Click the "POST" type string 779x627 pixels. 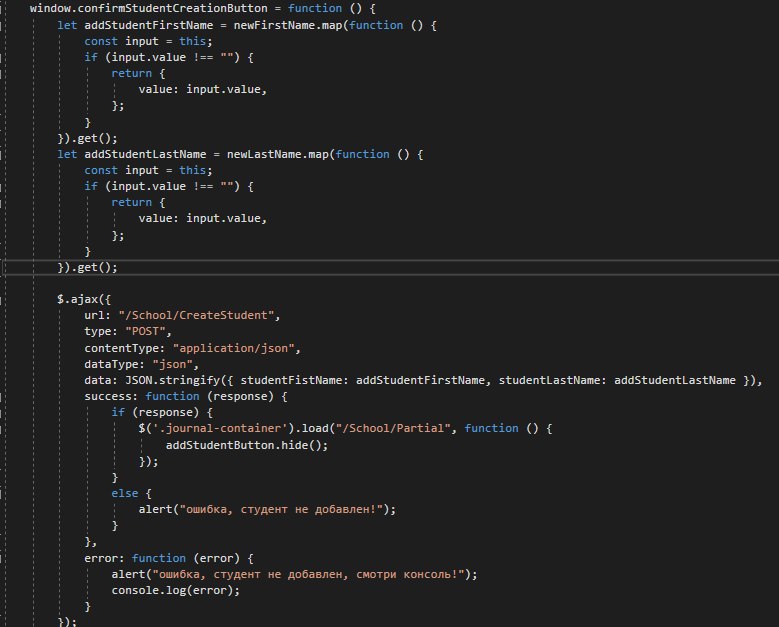[145, 331]
